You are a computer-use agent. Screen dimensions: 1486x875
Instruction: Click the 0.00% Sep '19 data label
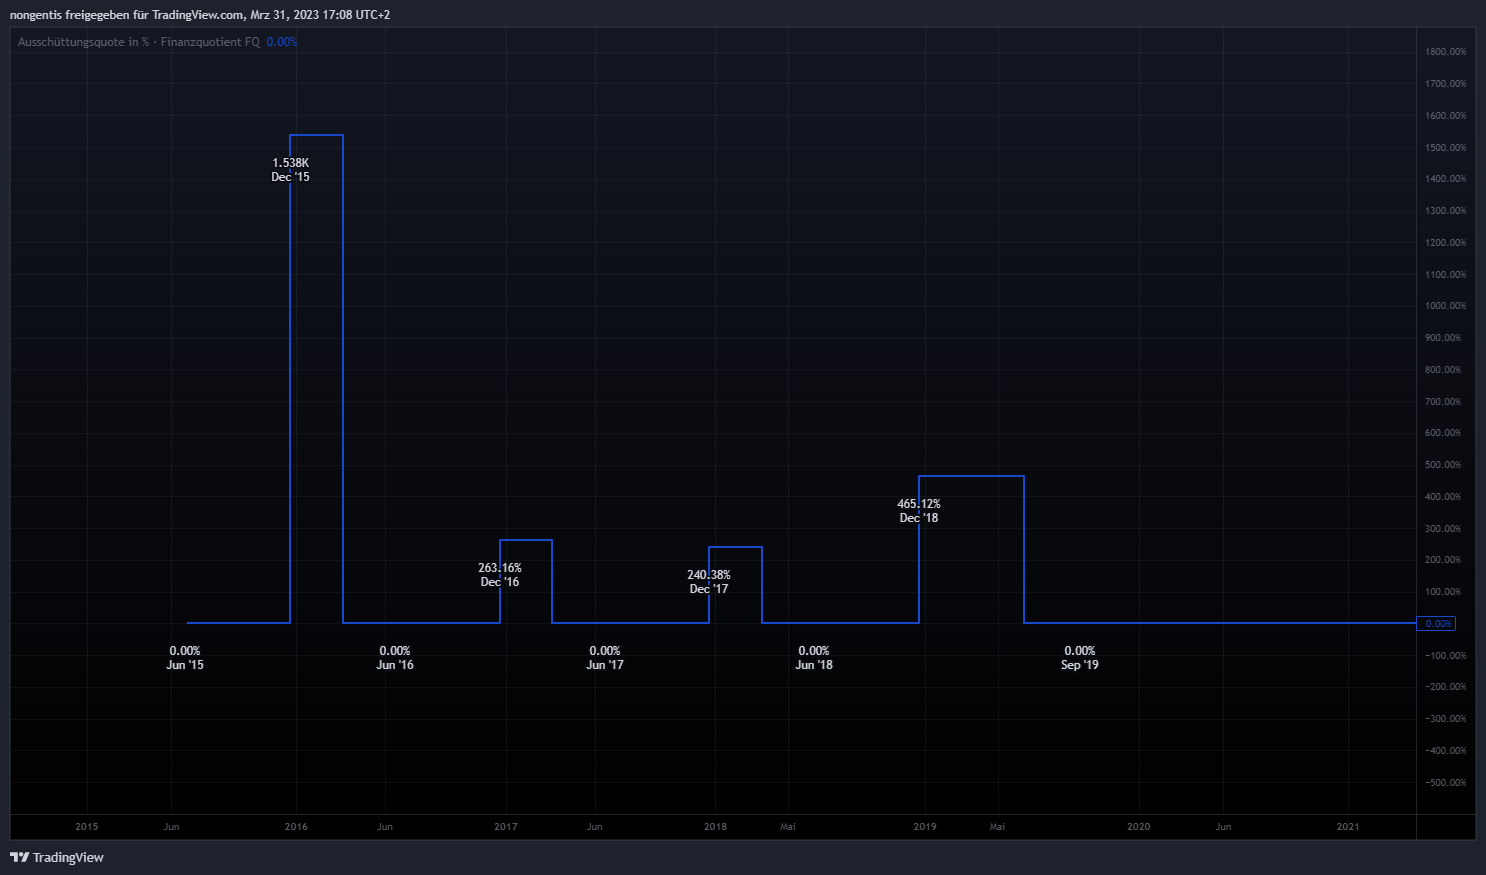(x=1080, y=658)
